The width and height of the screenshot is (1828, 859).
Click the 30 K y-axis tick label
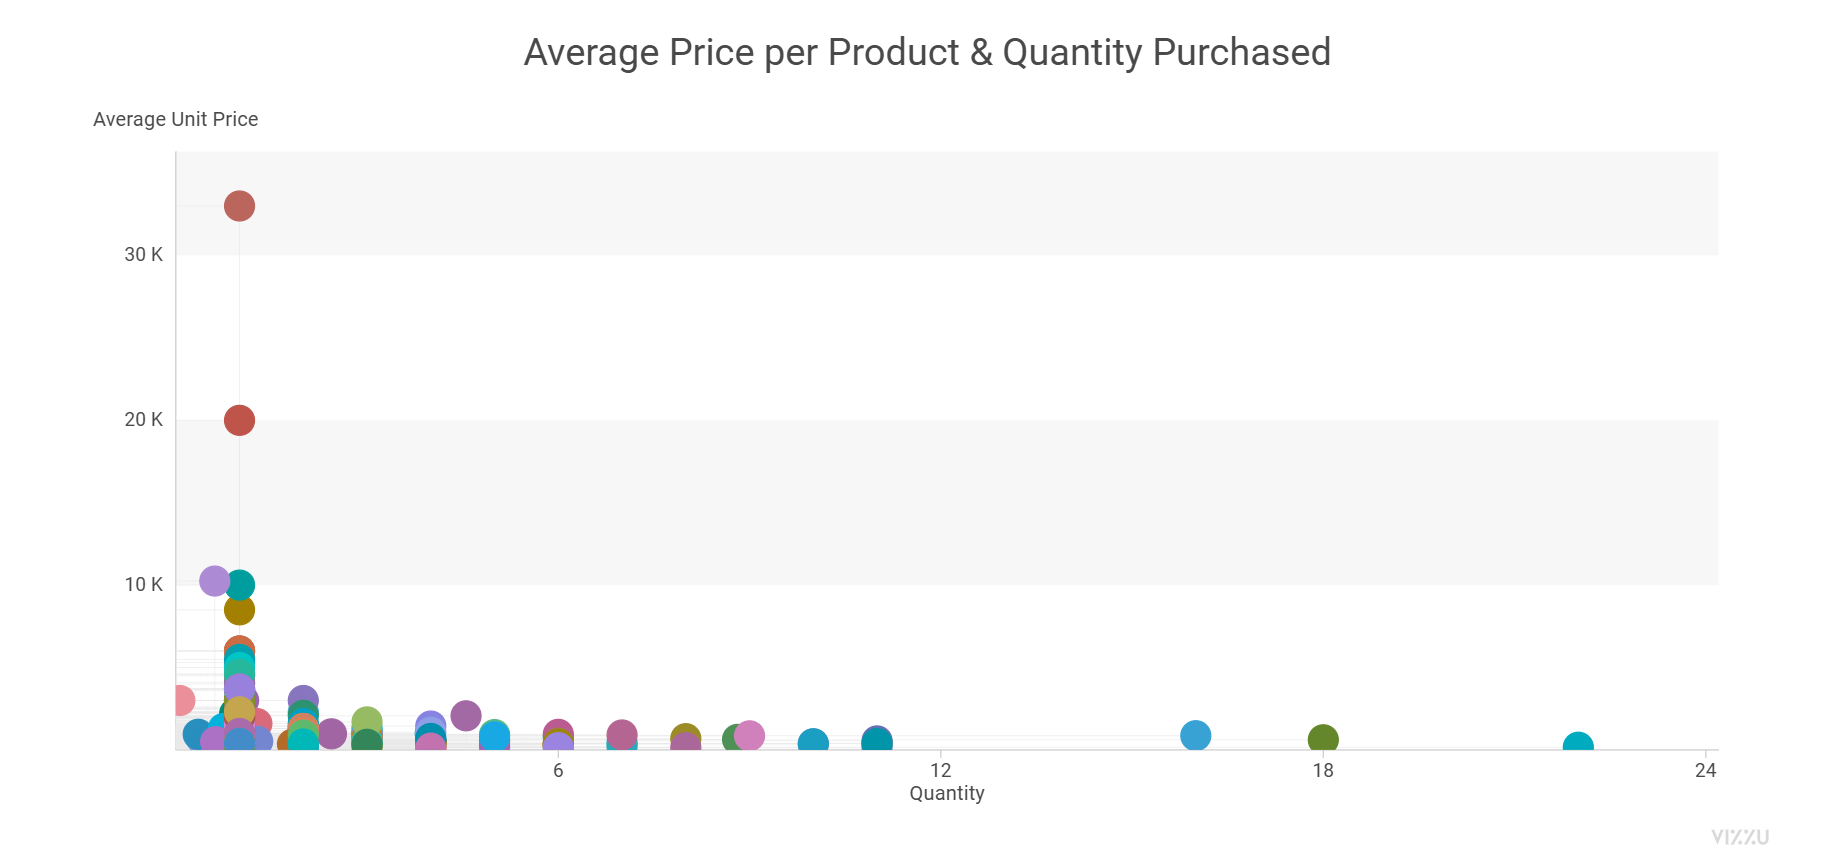[143, 255]
